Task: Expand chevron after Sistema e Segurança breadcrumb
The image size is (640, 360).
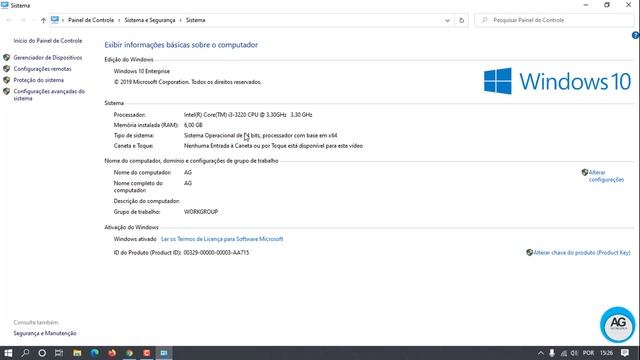Action: pos(180,20)
